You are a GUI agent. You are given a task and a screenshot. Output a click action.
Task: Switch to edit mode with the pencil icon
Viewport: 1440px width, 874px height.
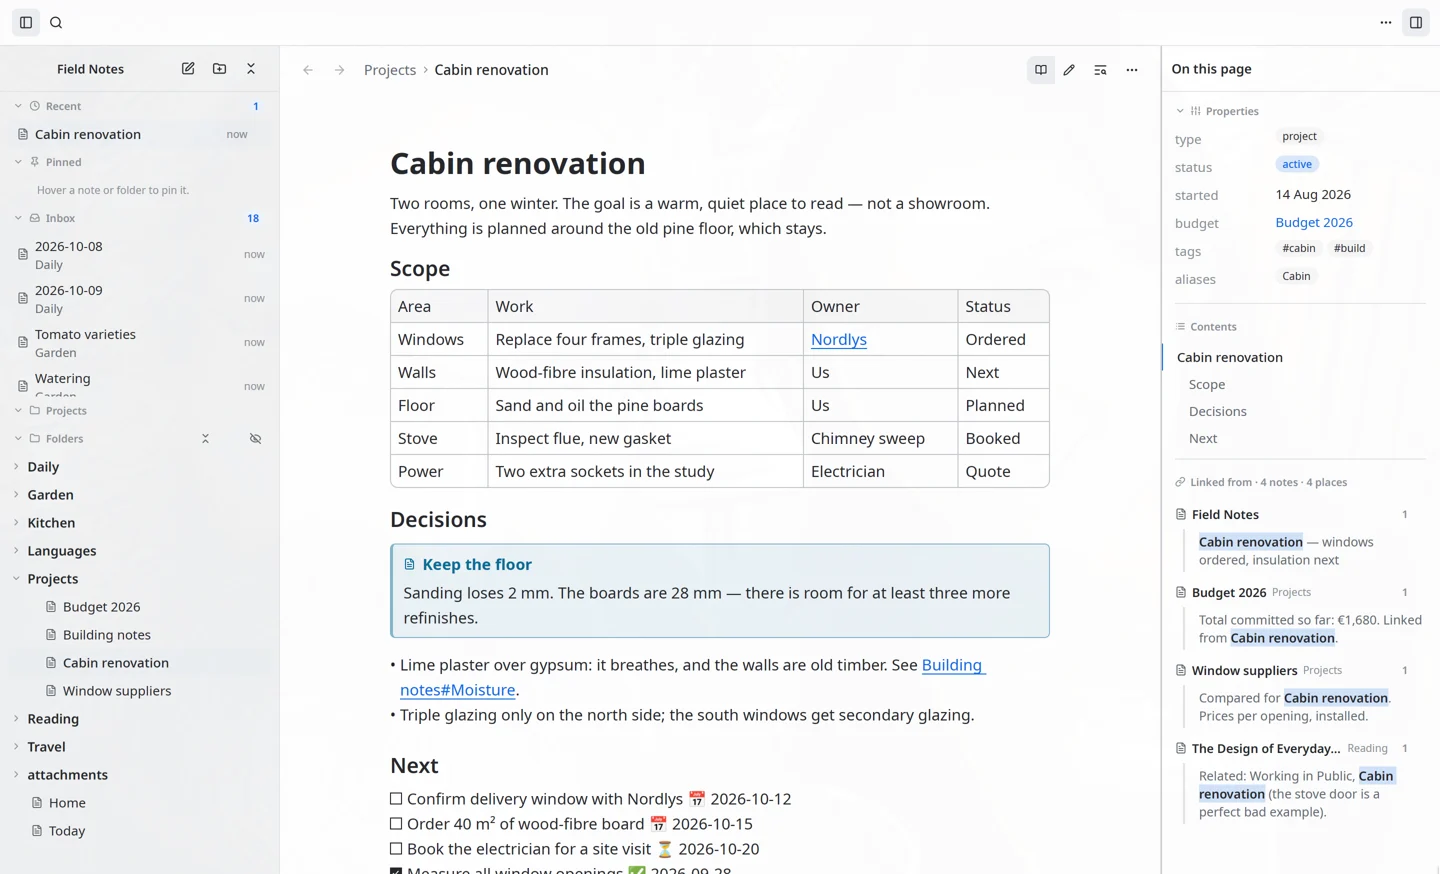[x=1069, y=70]
